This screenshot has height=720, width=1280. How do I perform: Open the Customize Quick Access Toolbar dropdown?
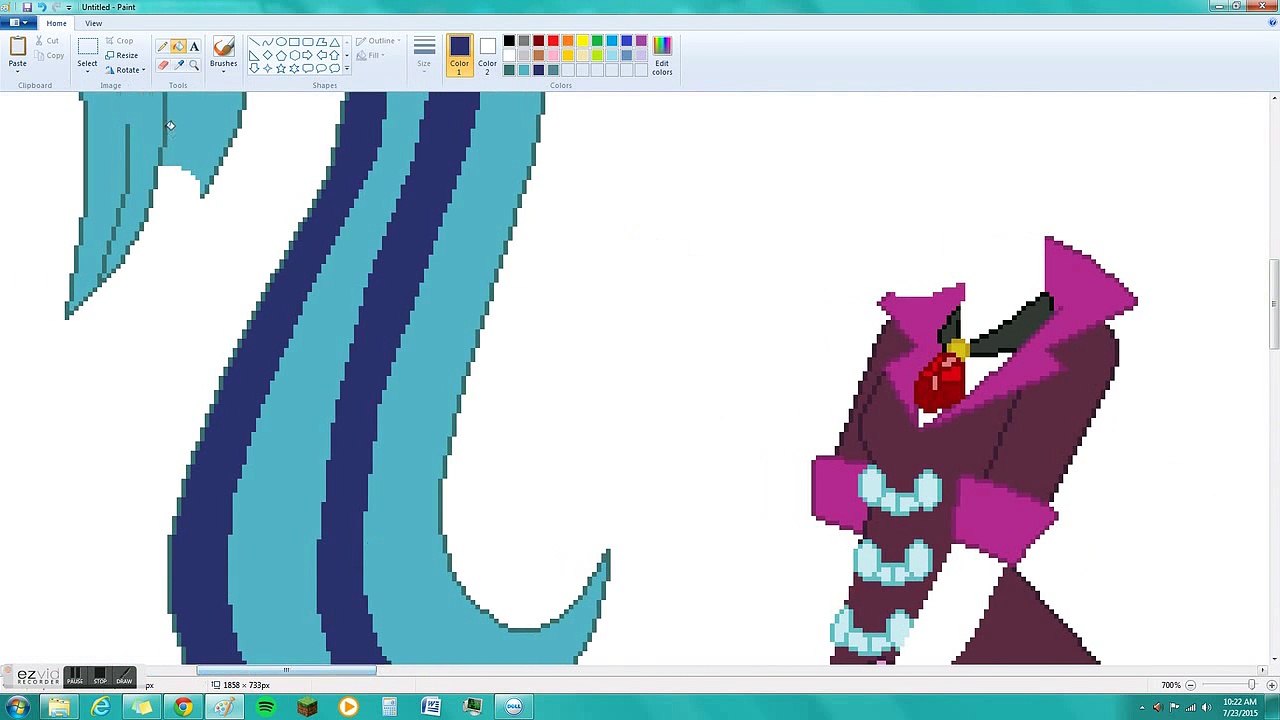(x=69, y=7)
